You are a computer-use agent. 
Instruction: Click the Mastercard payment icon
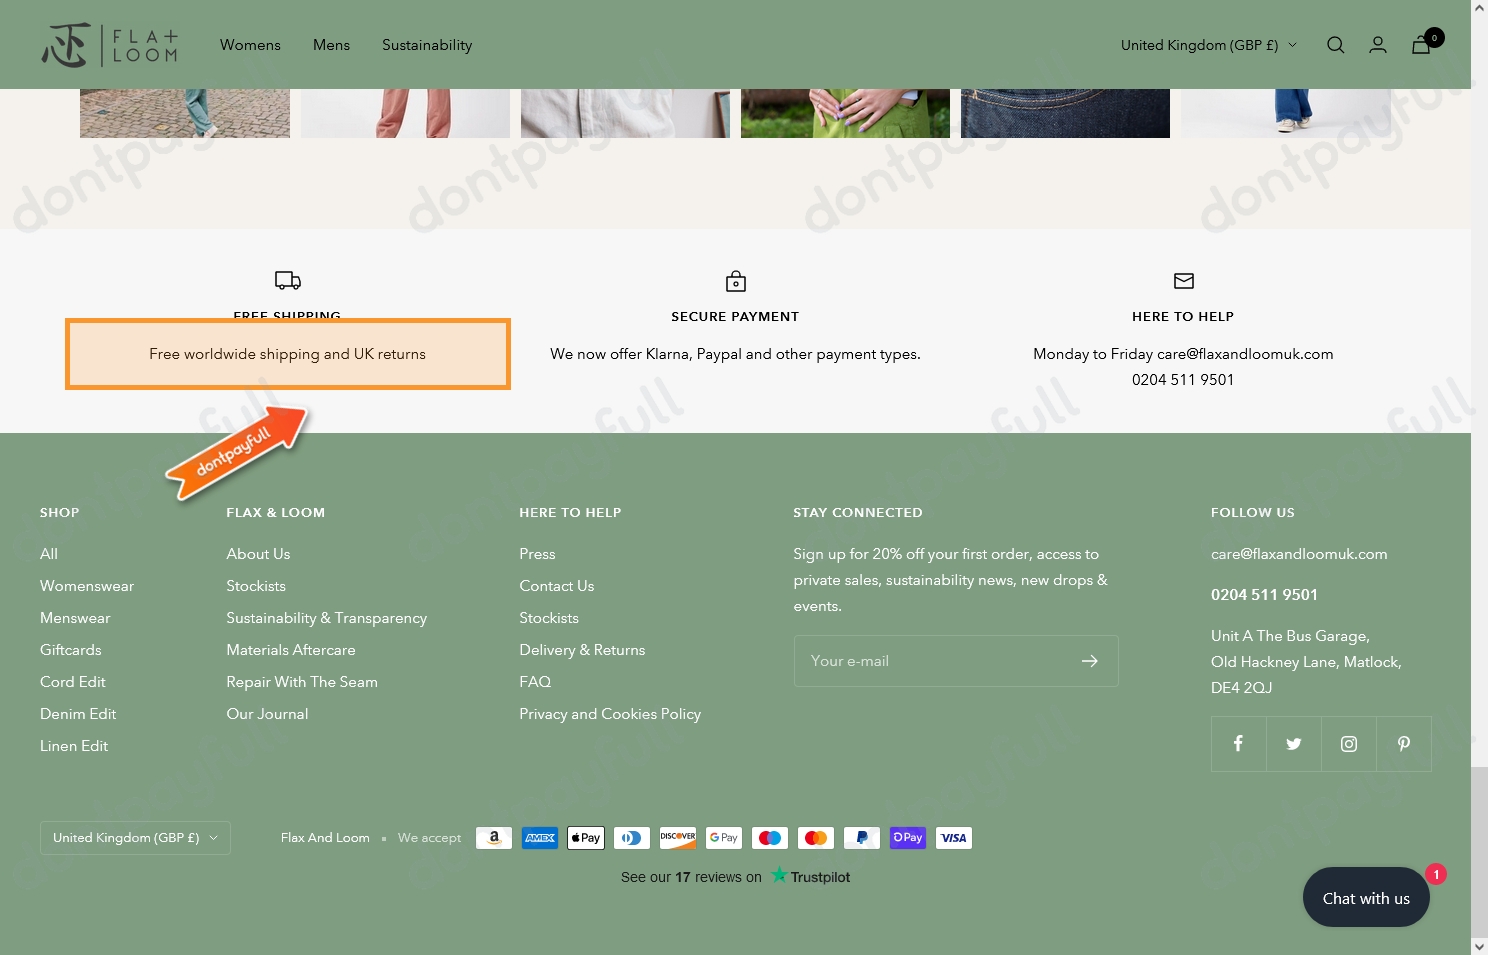click(x=815, y=838)
